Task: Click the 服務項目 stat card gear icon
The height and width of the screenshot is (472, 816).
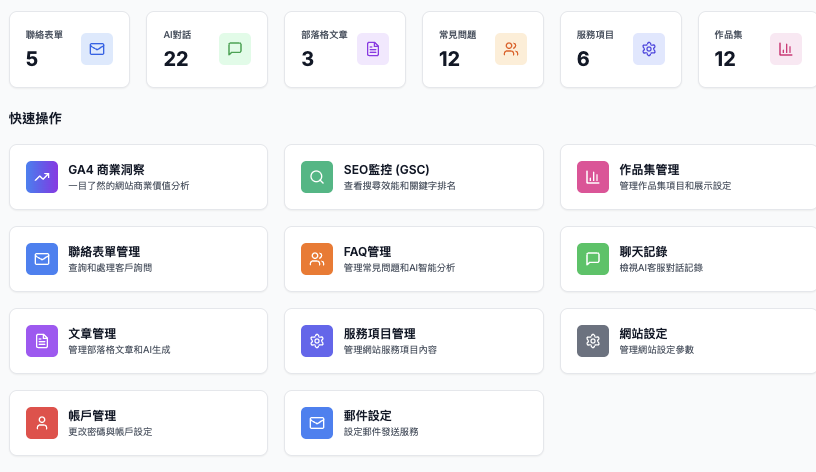Action: (x=648, y=49)
